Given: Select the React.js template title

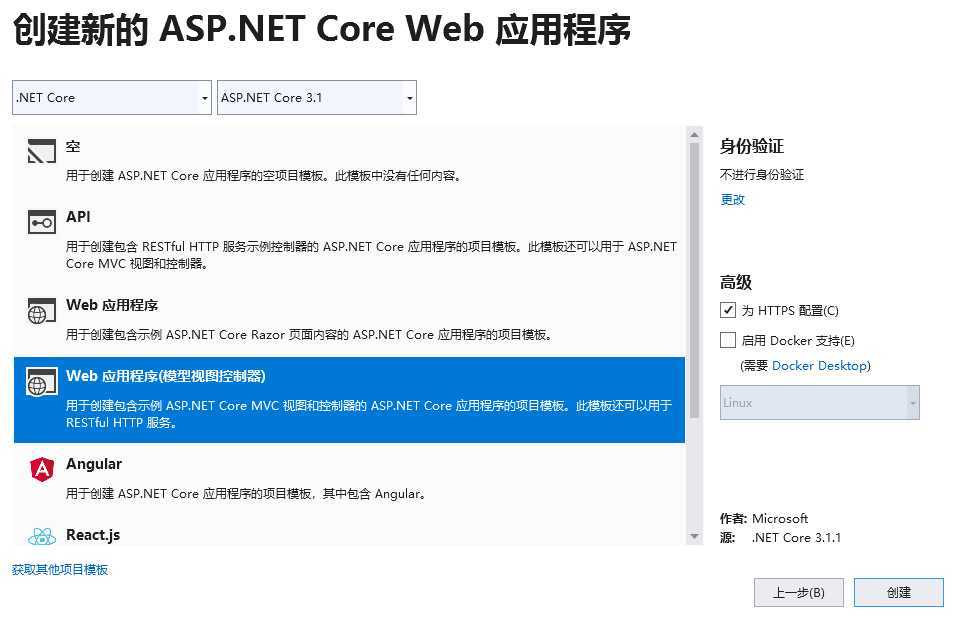Looking at the screenshot, I should click(93, 535).
